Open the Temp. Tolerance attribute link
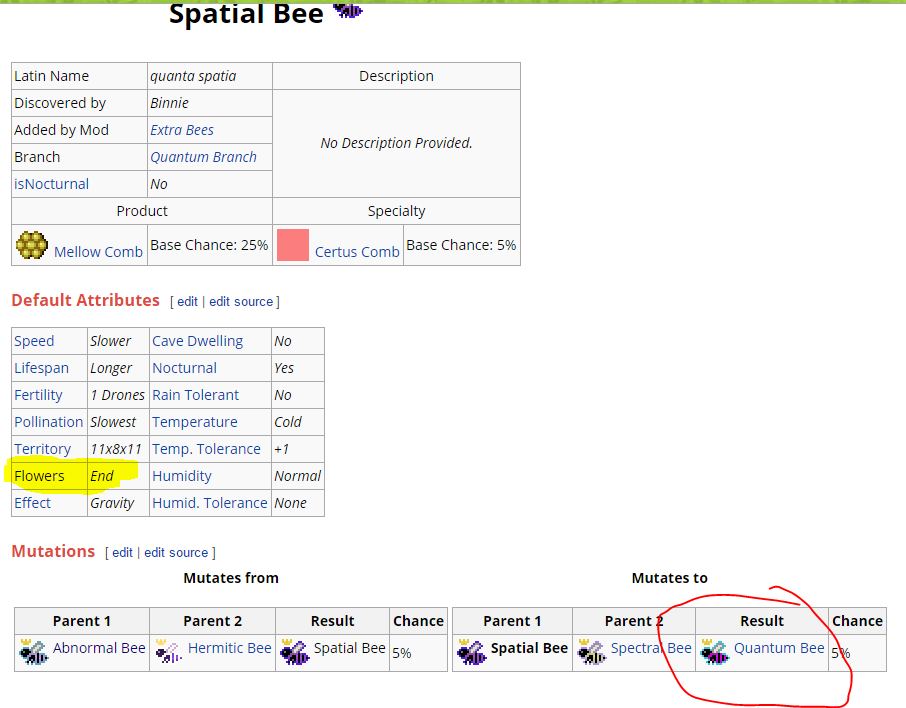The height and width of the screenshot is (708, 906). 206,449
